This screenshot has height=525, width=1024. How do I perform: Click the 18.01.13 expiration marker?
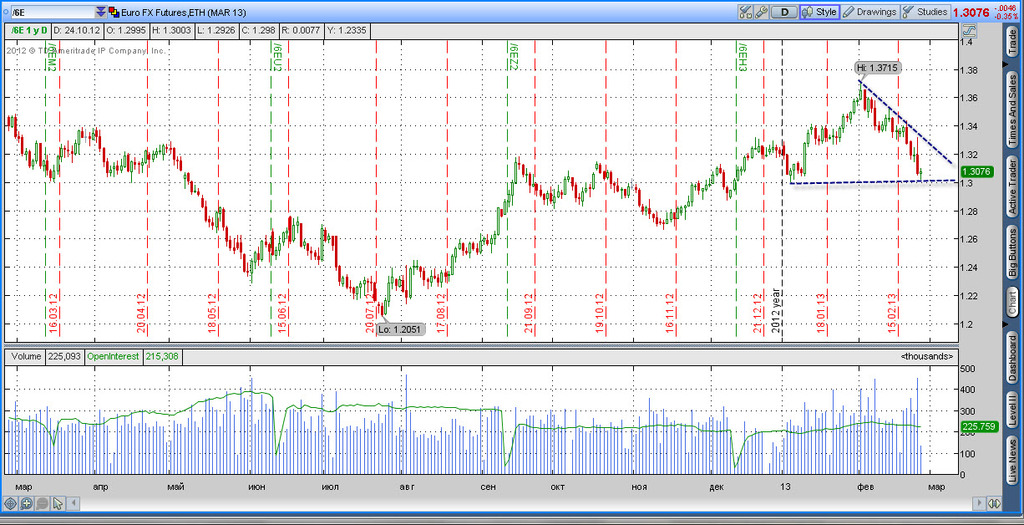[822, 315]
